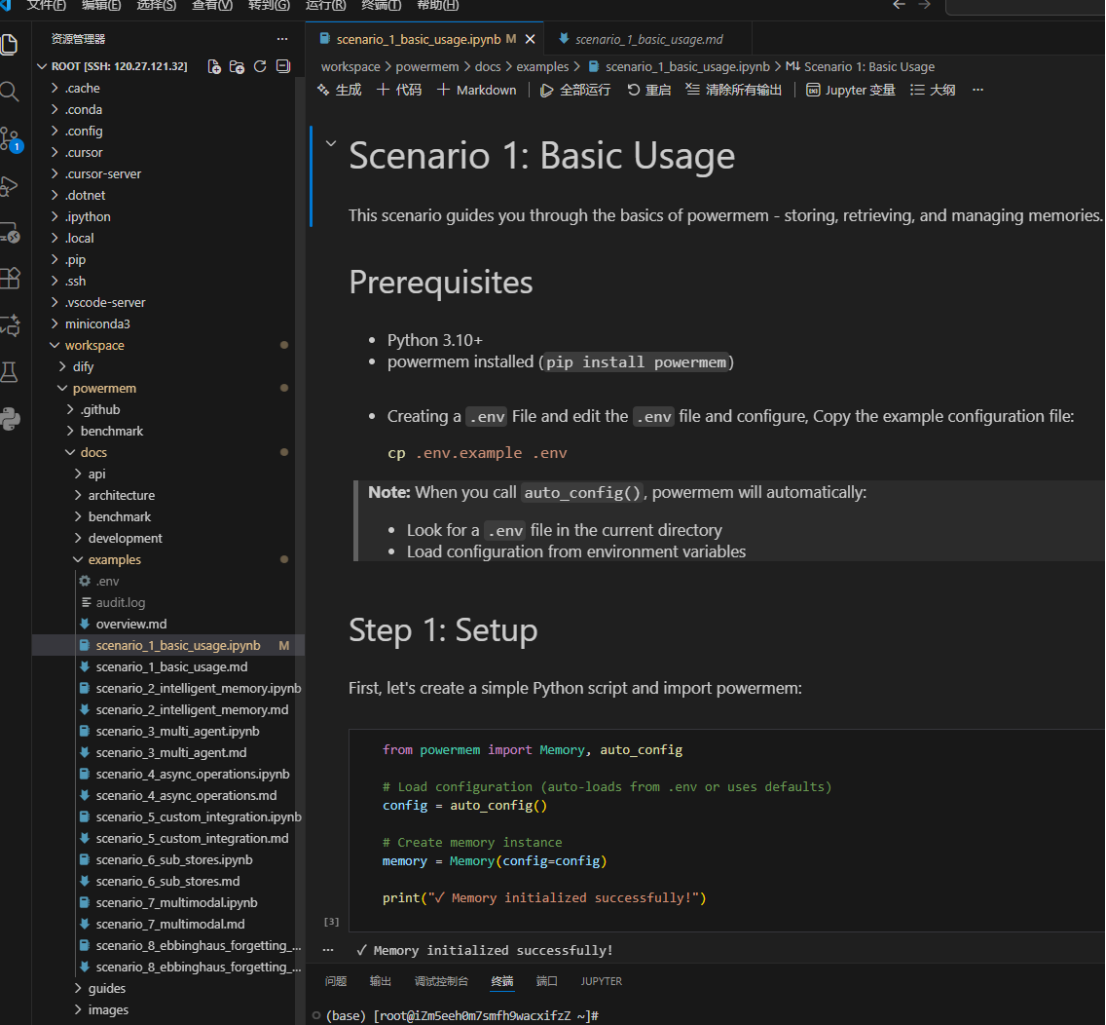Open Extensions view icon
1106x1025 pixels.
coord(10,279)
